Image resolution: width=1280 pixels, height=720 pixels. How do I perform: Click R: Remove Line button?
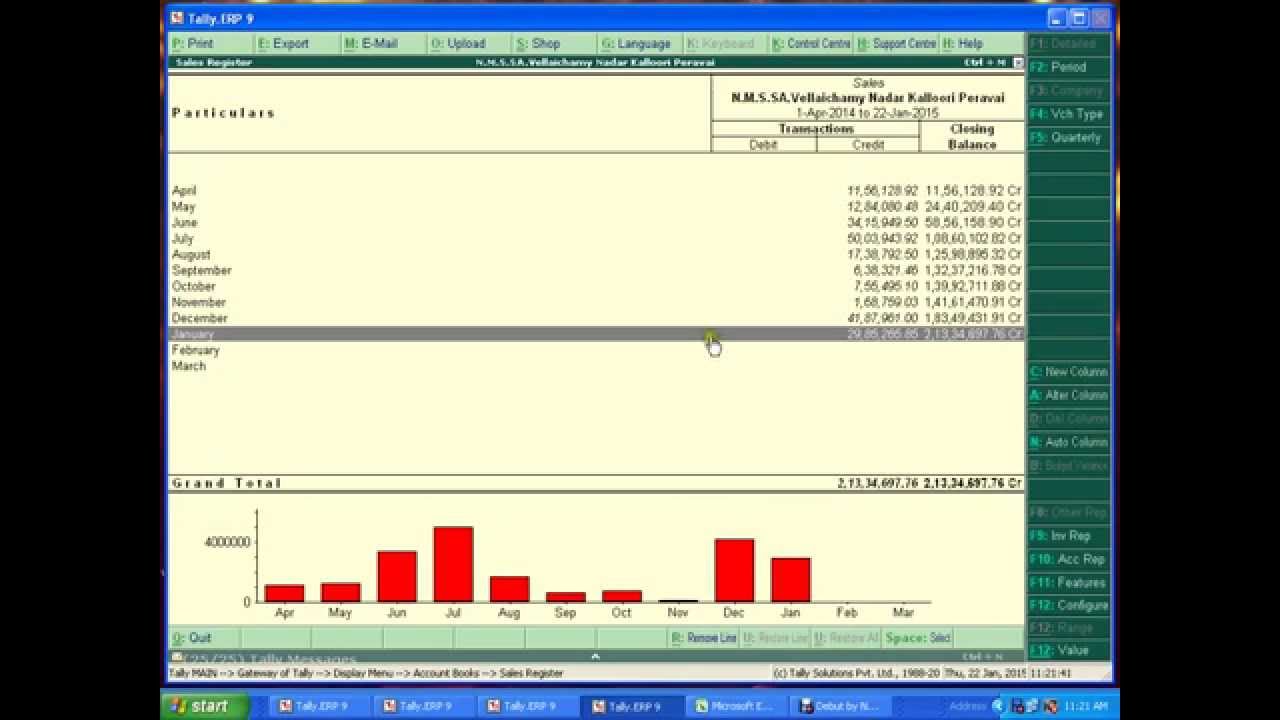pos(704,638)
